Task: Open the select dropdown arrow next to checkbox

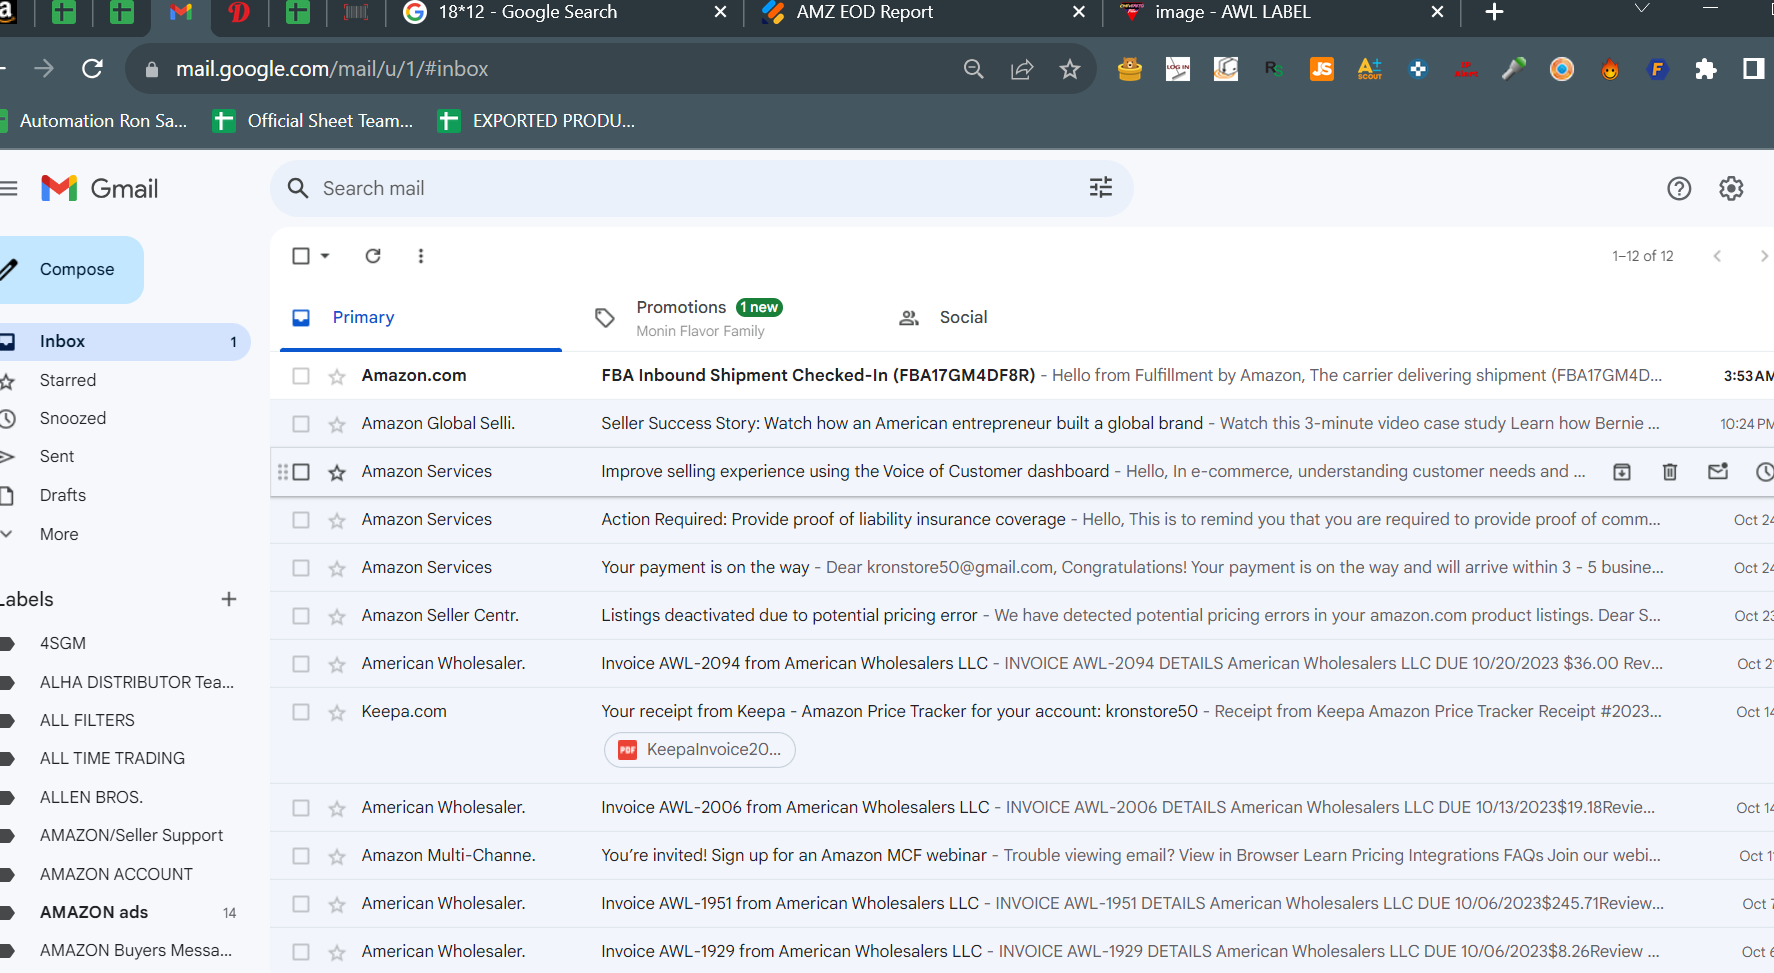Action: [x=325, y=256]
